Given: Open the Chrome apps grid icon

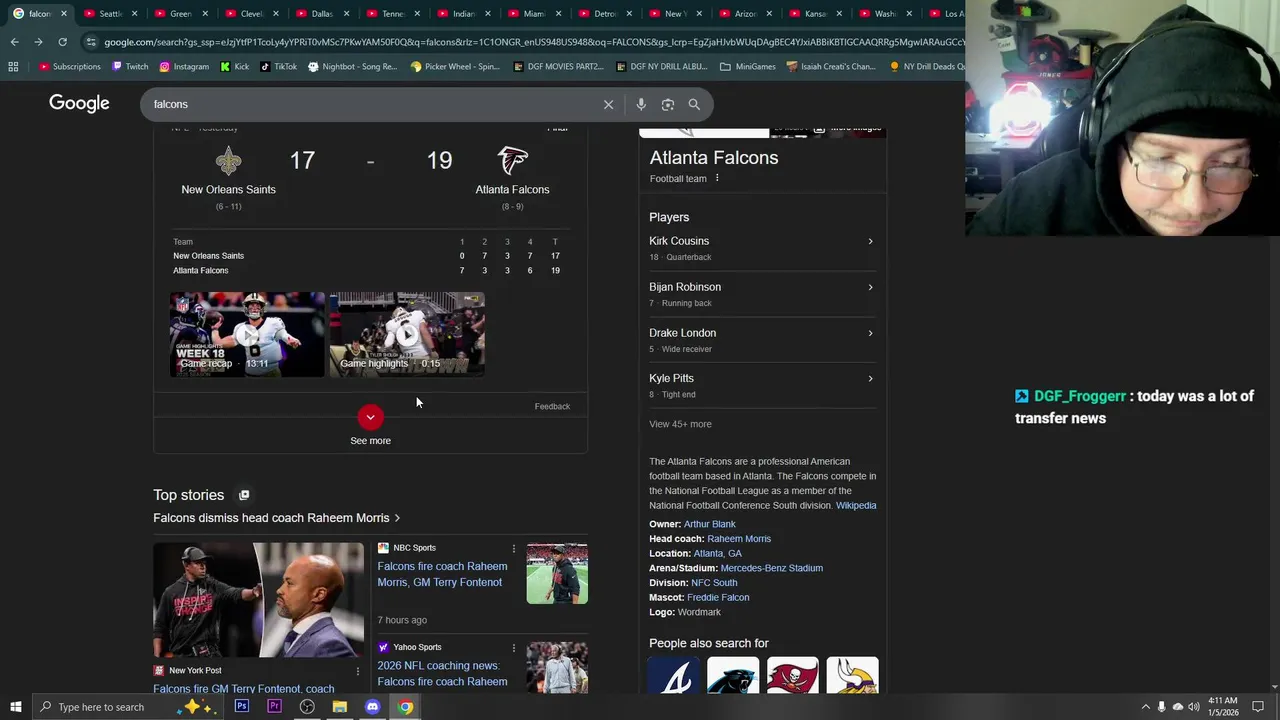Looking at the screenshot, I should point(13,67).
